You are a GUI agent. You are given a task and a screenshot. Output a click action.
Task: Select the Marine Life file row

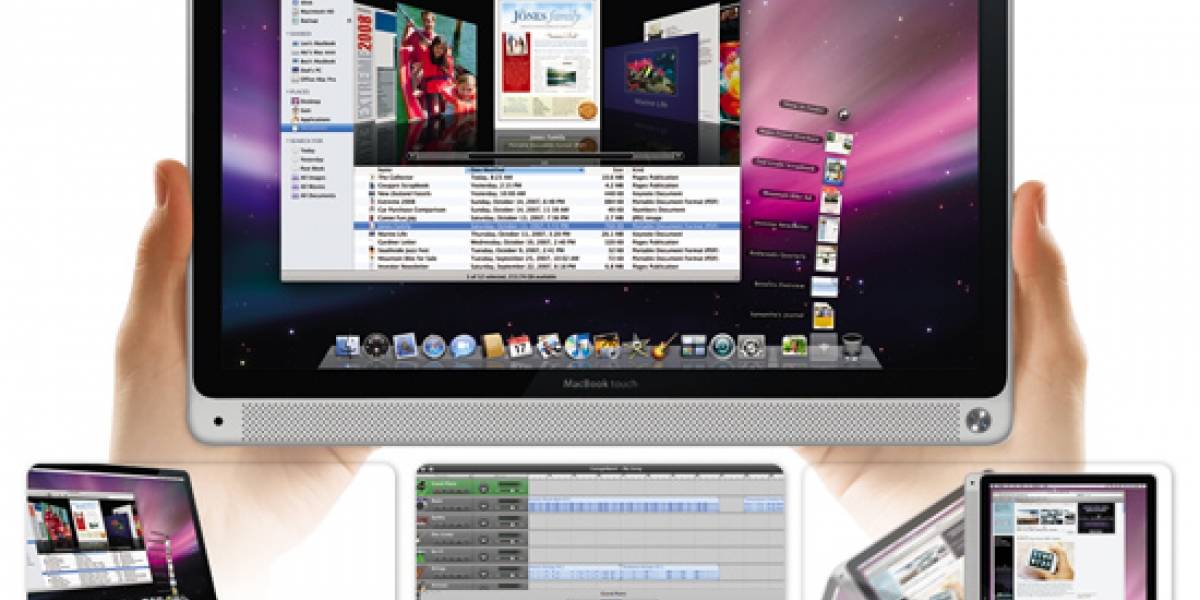(548, 234)
